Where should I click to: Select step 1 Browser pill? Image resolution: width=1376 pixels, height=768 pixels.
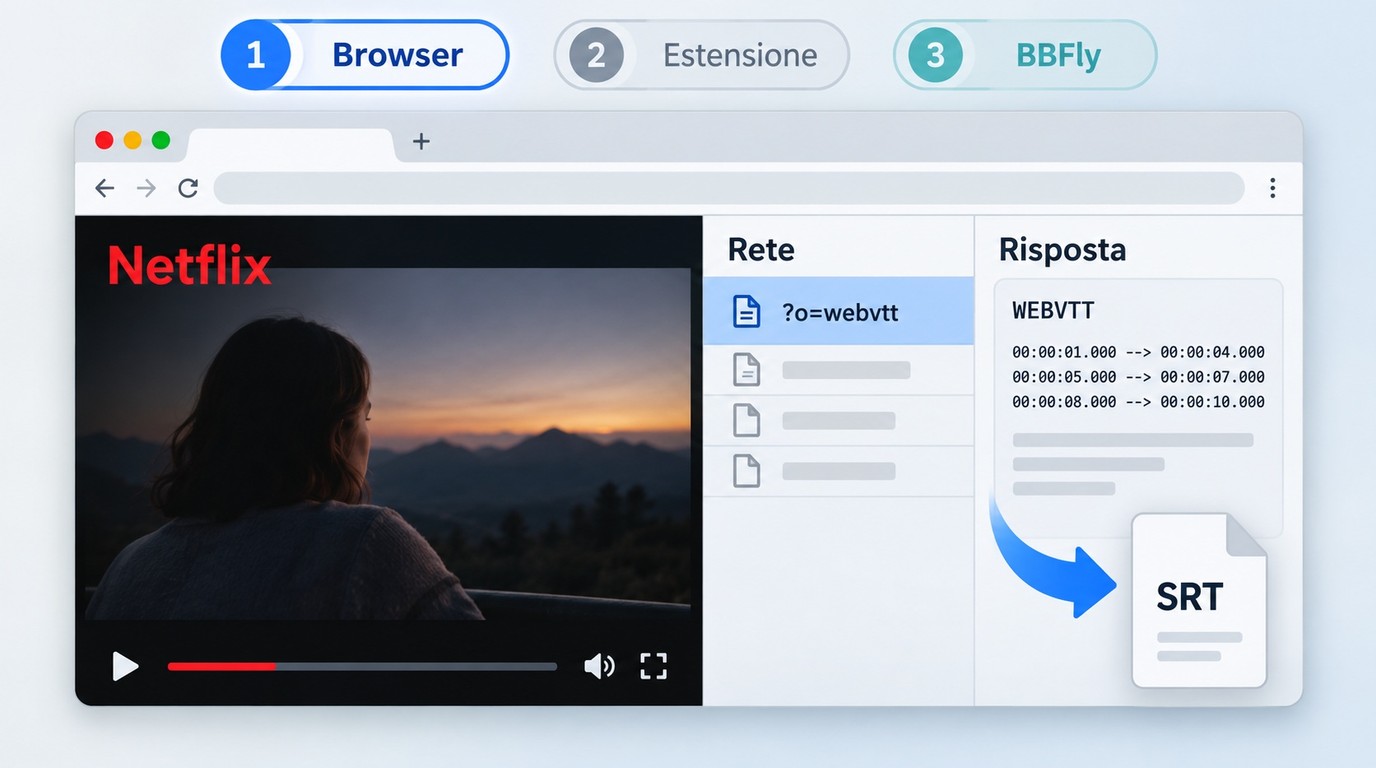365,54
